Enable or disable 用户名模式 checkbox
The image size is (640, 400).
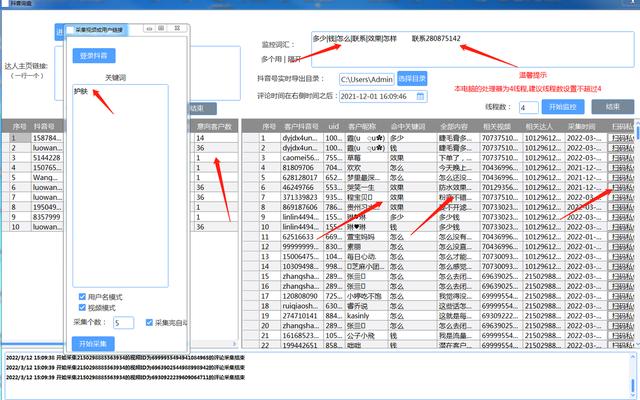click(x=83, y=296)
